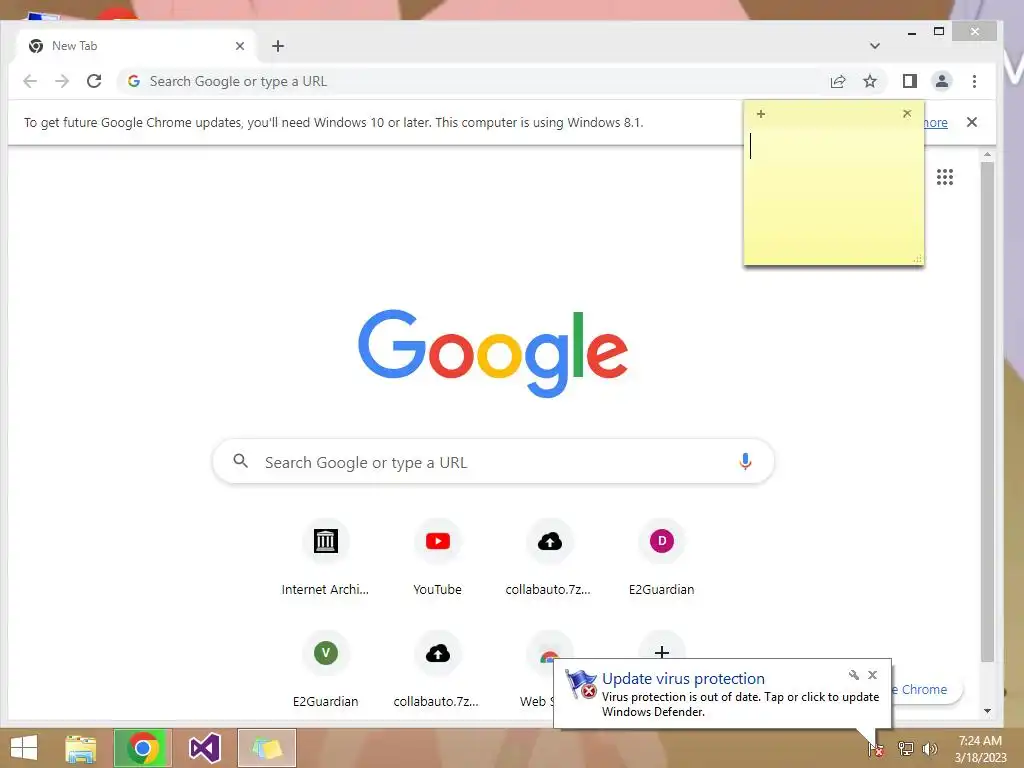Click the browser back arrow
The image size is (1024, 768).
click(30, 81)
